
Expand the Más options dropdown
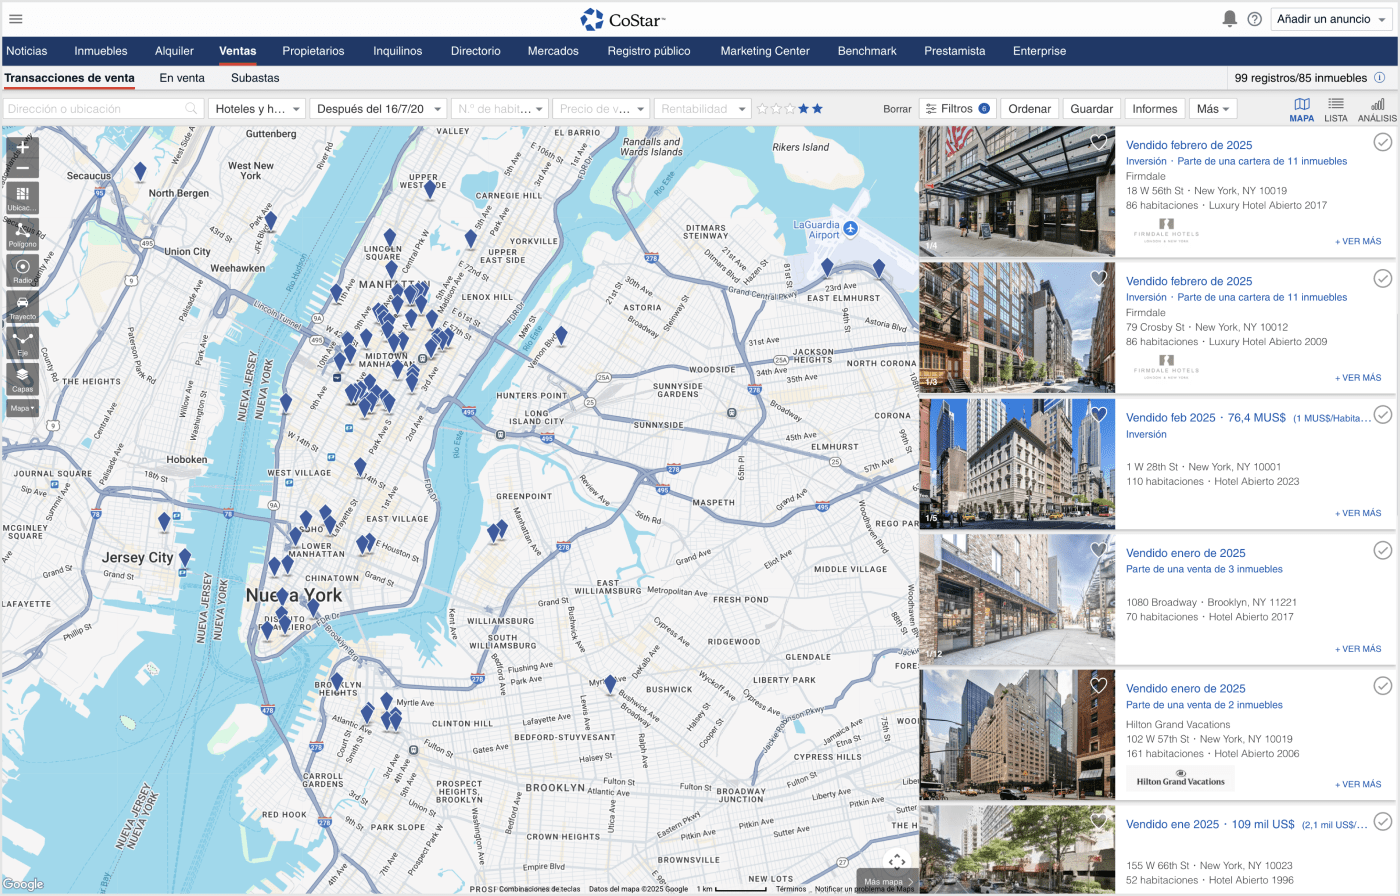(x=1213, y=109)
